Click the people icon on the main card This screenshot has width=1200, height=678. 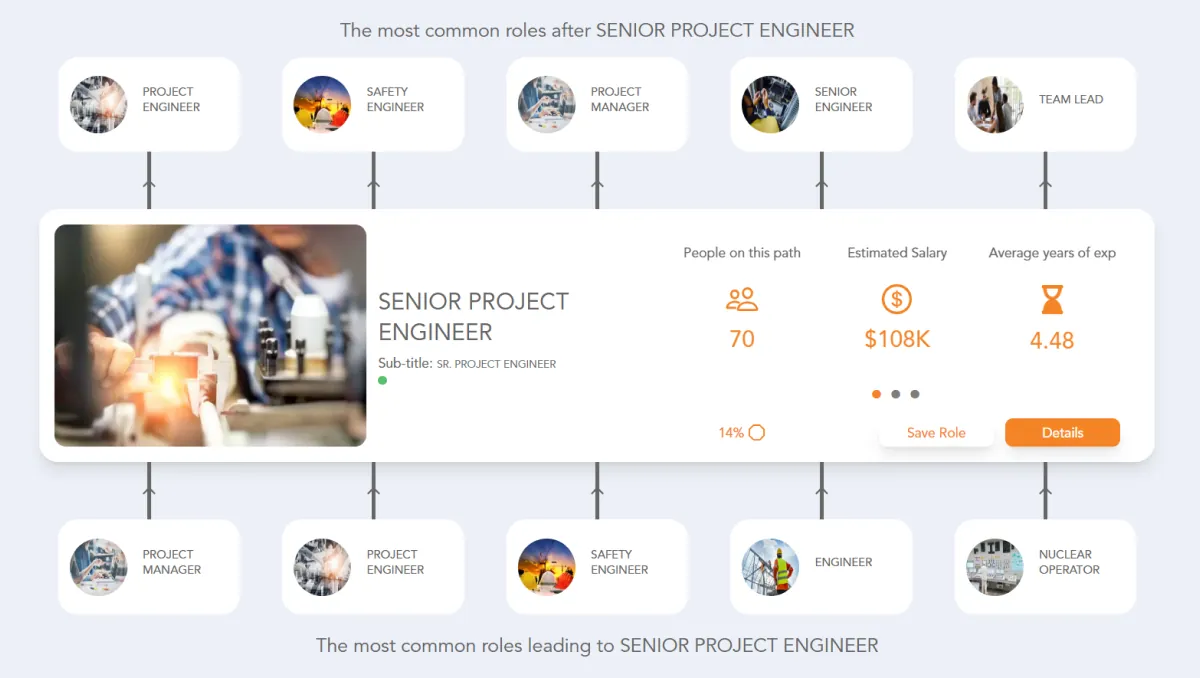[x=741, y=299]
